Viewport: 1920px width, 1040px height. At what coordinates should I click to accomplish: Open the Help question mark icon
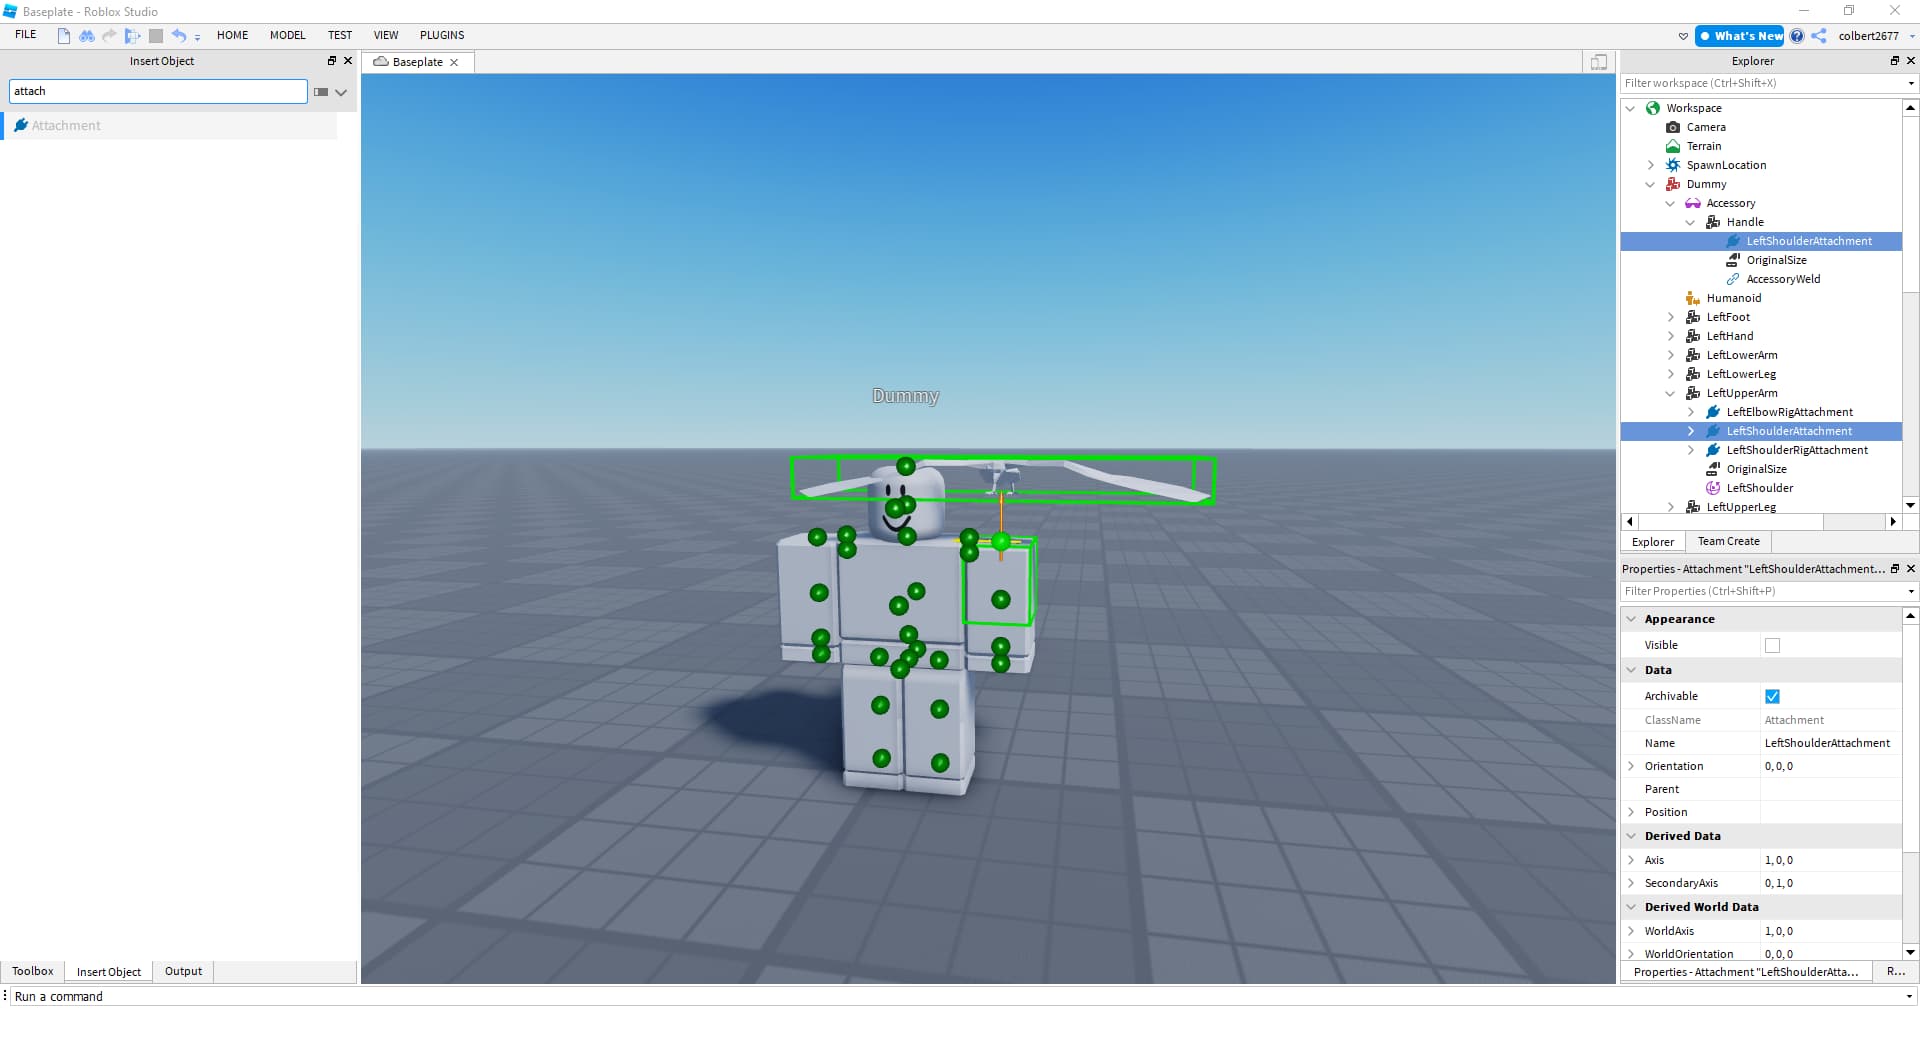1797,36
